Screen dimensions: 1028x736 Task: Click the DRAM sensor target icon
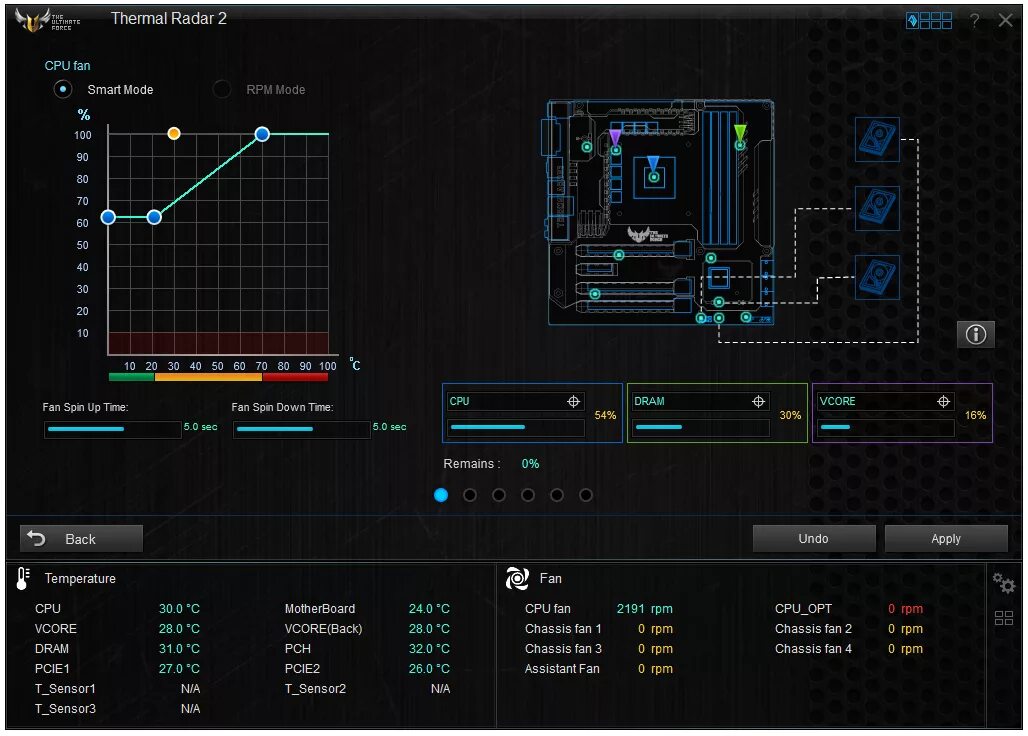(x=759, y=401)
